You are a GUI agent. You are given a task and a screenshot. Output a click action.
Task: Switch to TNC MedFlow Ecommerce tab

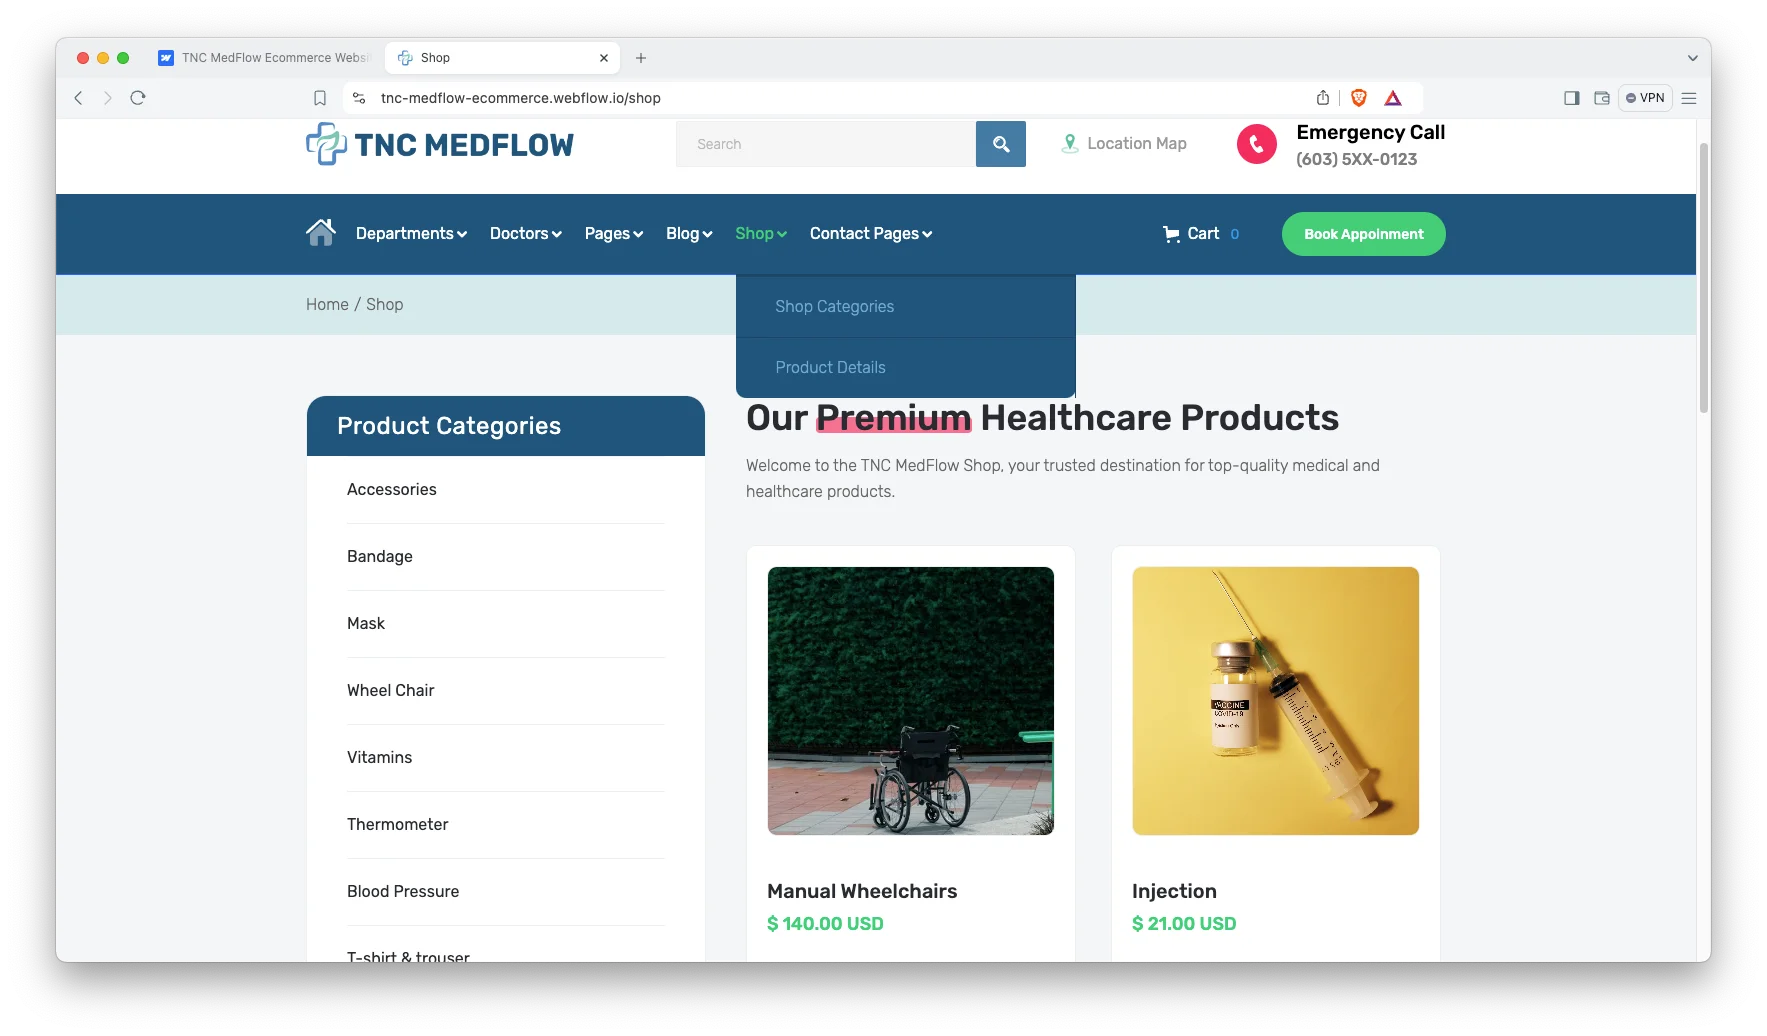coord(265,58)
